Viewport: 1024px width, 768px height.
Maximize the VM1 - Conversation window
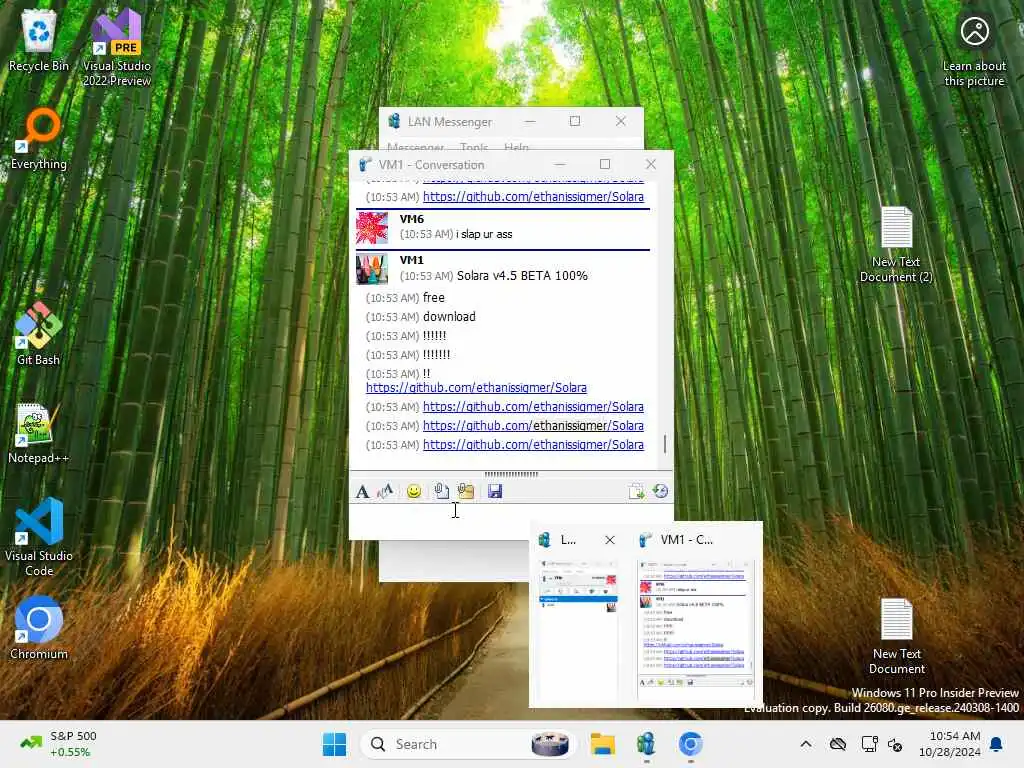(x=605, y=164)
